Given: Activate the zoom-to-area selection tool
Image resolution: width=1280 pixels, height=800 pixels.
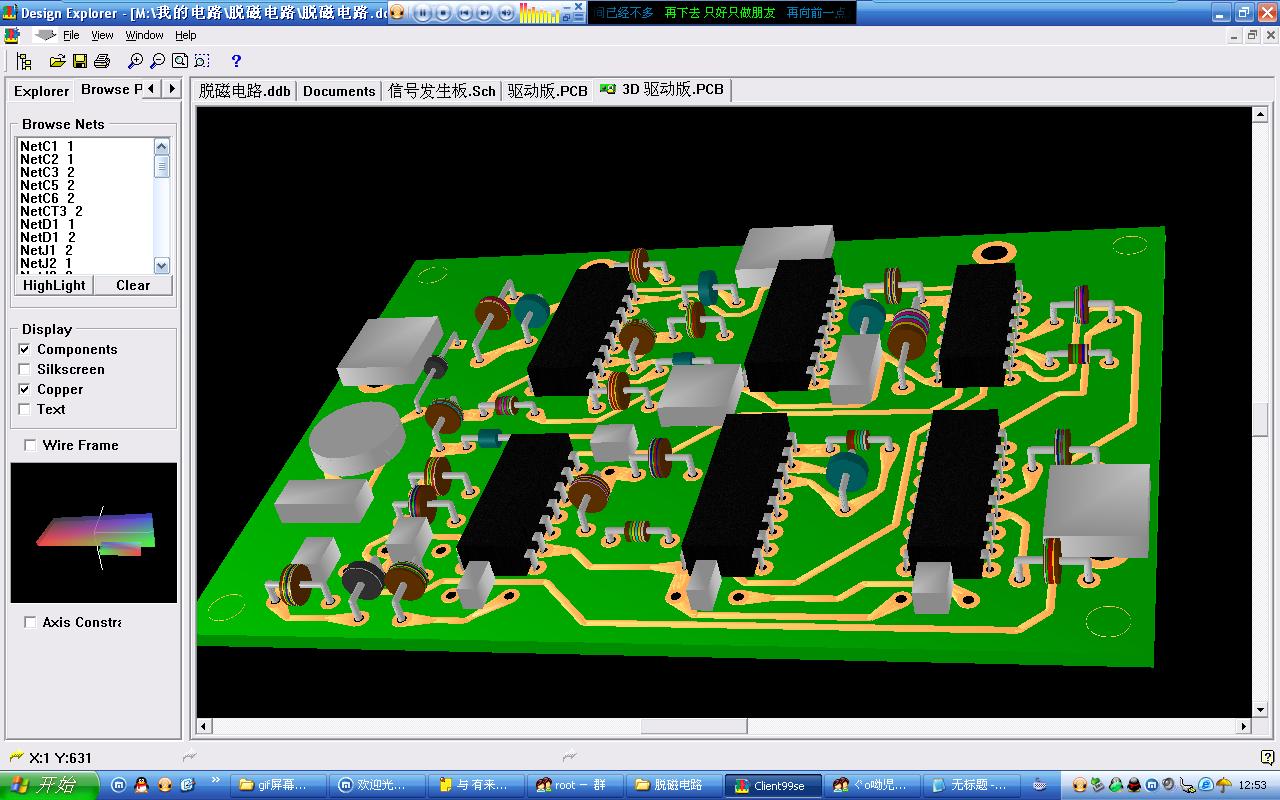Looking at the screenshot, I should pyautogui.click(x=202, y=61).
